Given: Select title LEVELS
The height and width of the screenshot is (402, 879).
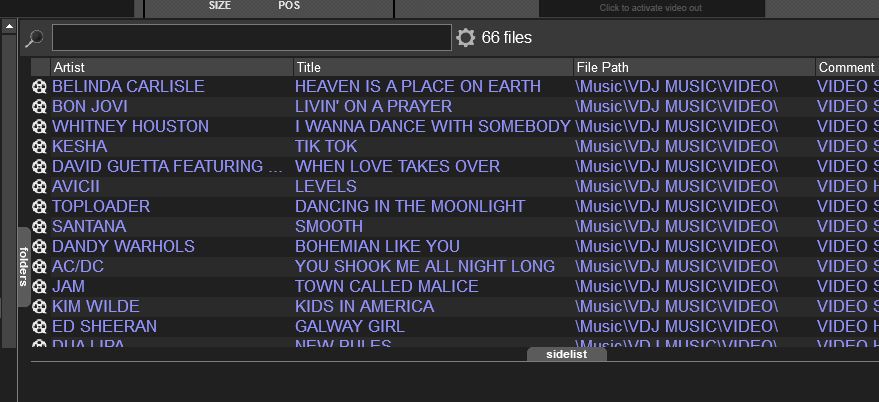Looking at the screenshot, I should point(326,186).
